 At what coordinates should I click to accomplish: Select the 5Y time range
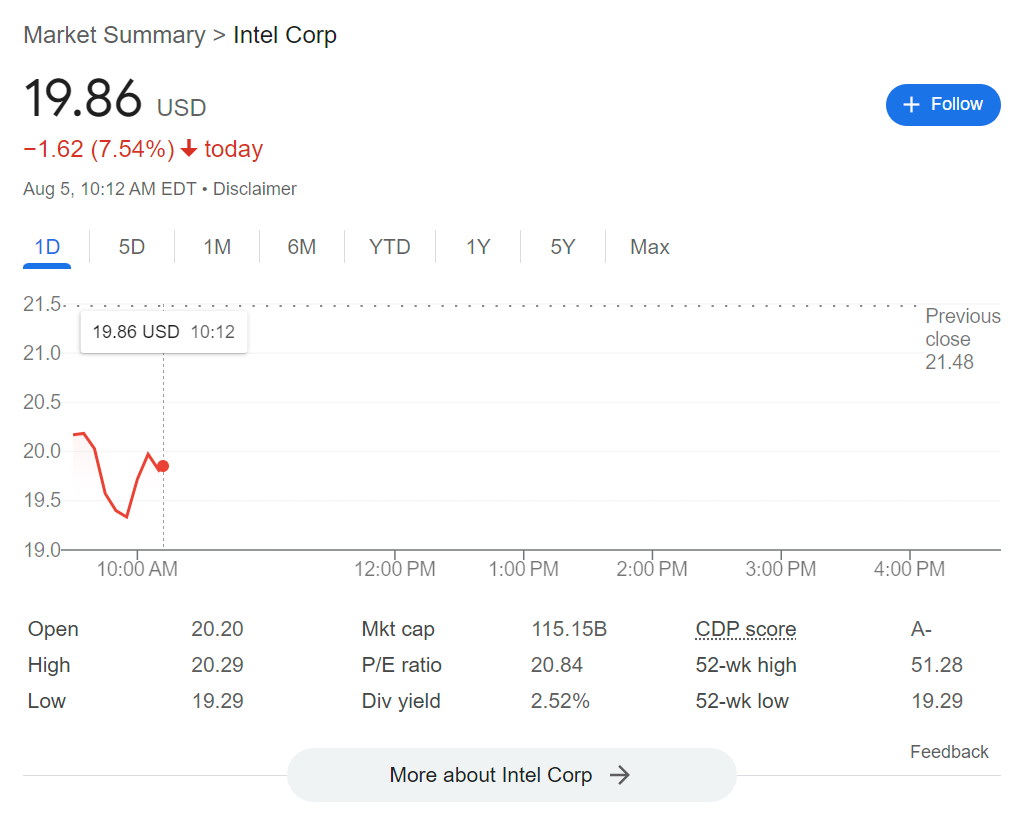point(562,246)
